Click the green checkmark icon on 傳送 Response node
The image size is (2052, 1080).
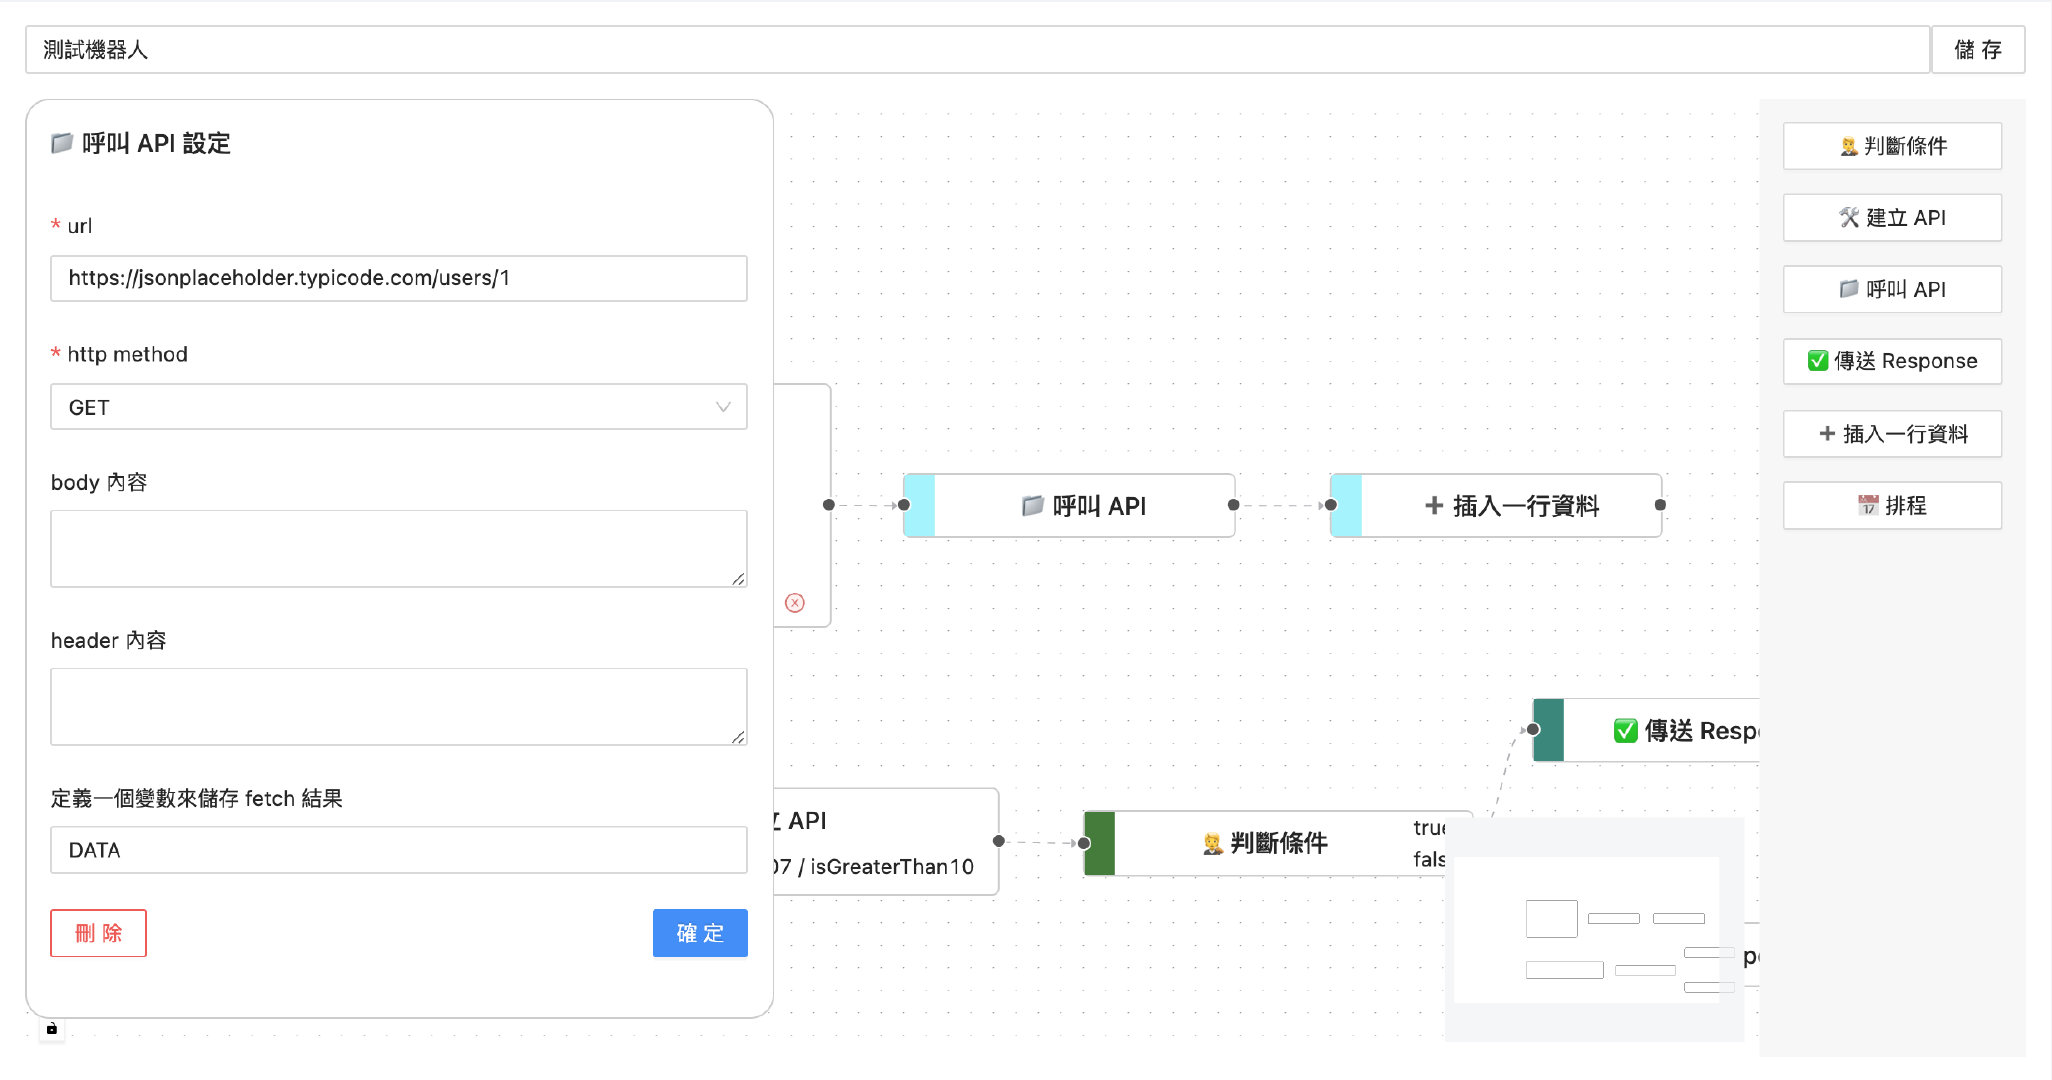coord(1626,731)
